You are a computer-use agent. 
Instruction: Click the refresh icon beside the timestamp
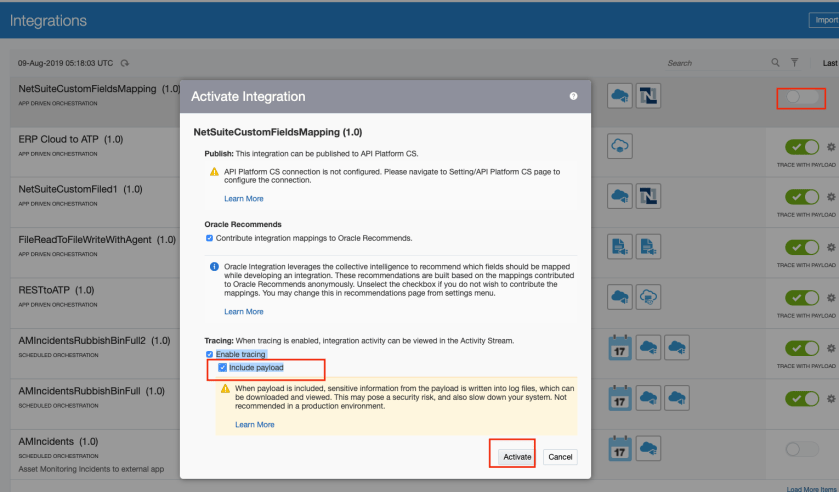[125, 63]
